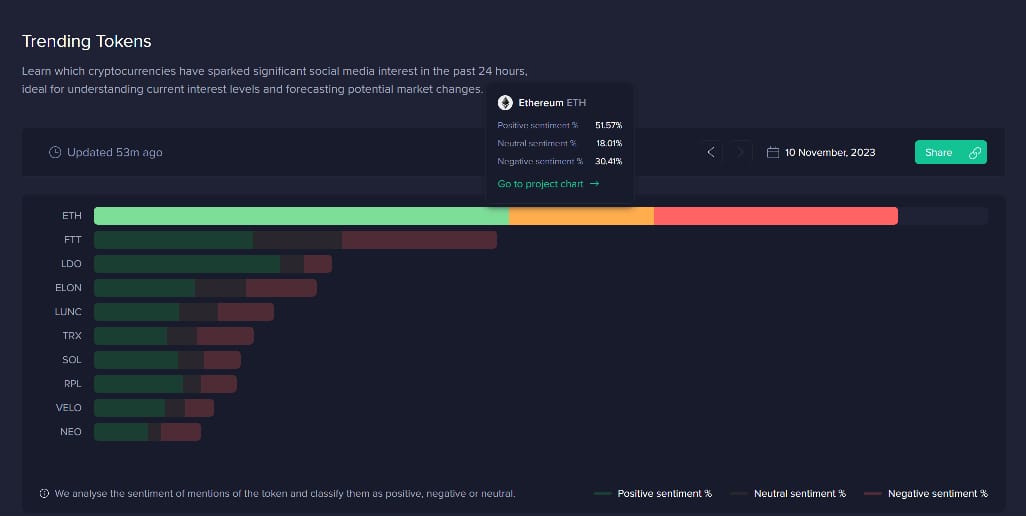The image size is (1026, 516).
Task: Click the ELON negative sentiment bar
Action: pyautogui.click(x=281, y=288)
